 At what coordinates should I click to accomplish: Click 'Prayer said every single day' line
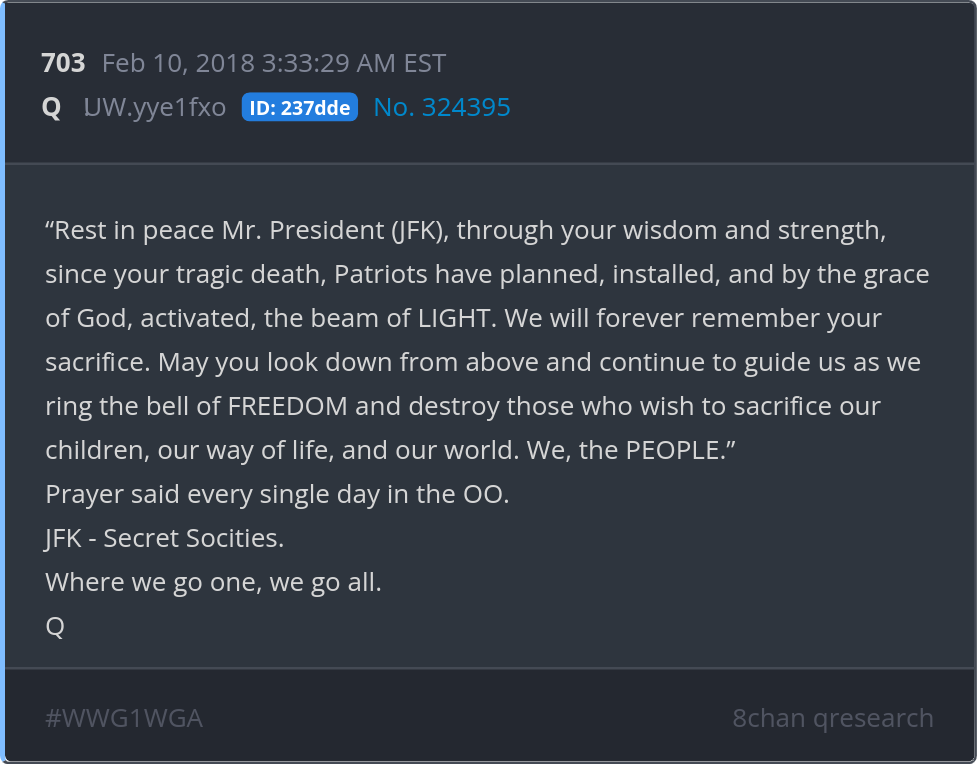point(277,494)
